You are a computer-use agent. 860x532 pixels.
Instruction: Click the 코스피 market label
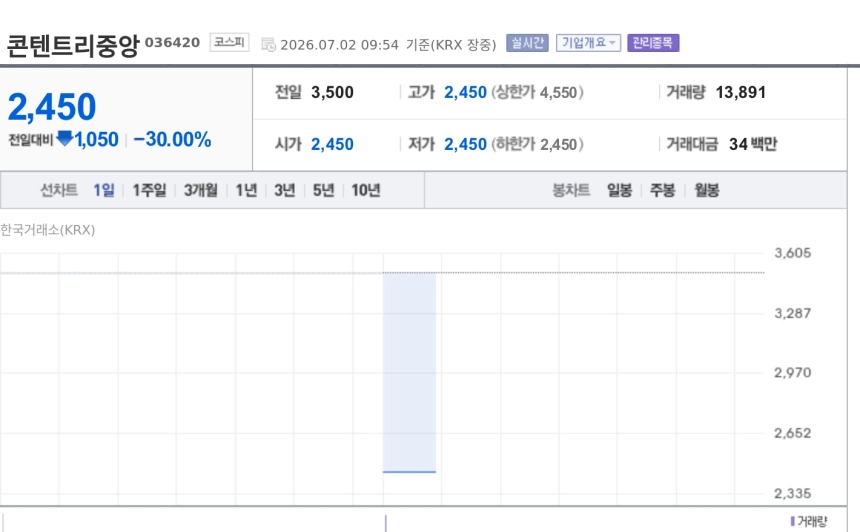(229, 42)
